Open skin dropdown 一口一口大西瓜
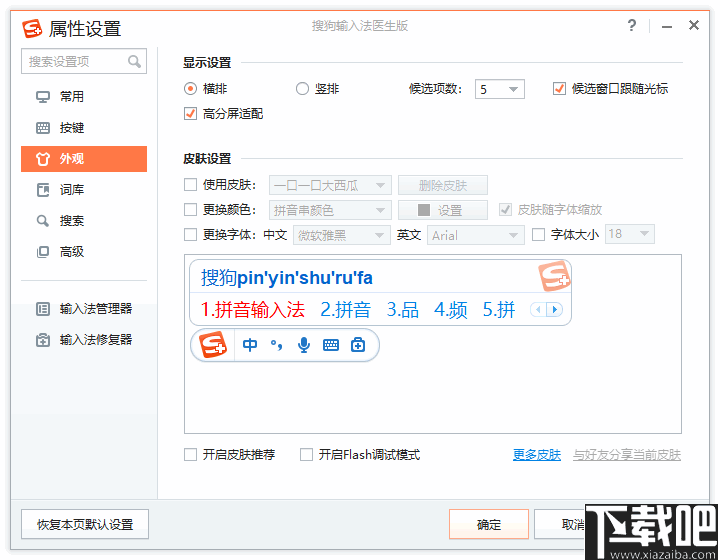 pos(330,185)
